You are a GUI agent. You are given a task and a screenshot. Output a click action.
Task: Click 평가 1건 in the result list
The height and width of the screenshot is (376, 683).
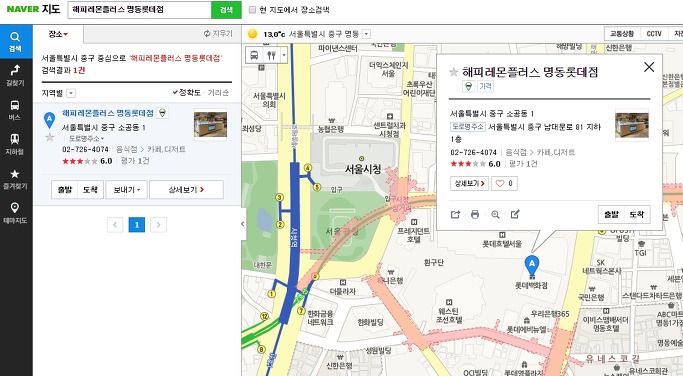click(x=135, y=161)
